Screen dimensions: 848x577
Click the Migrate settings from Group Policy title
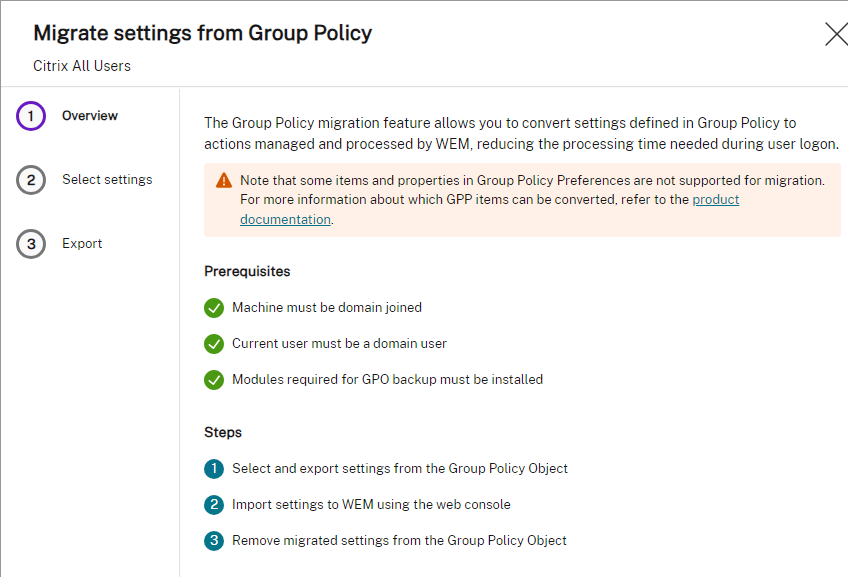click(x=203, y=33)
